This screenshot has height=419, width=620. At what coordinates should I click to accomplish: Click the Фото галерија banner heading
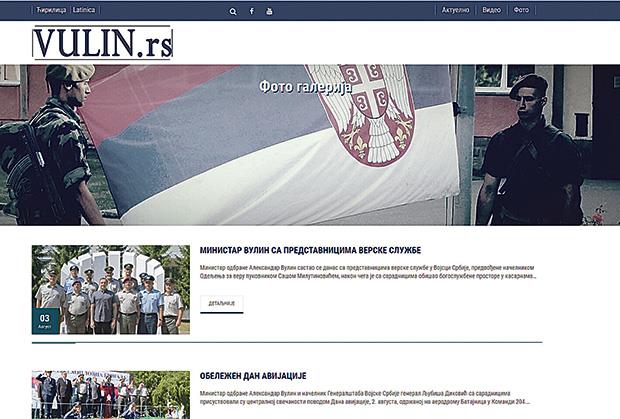point(305,87)
